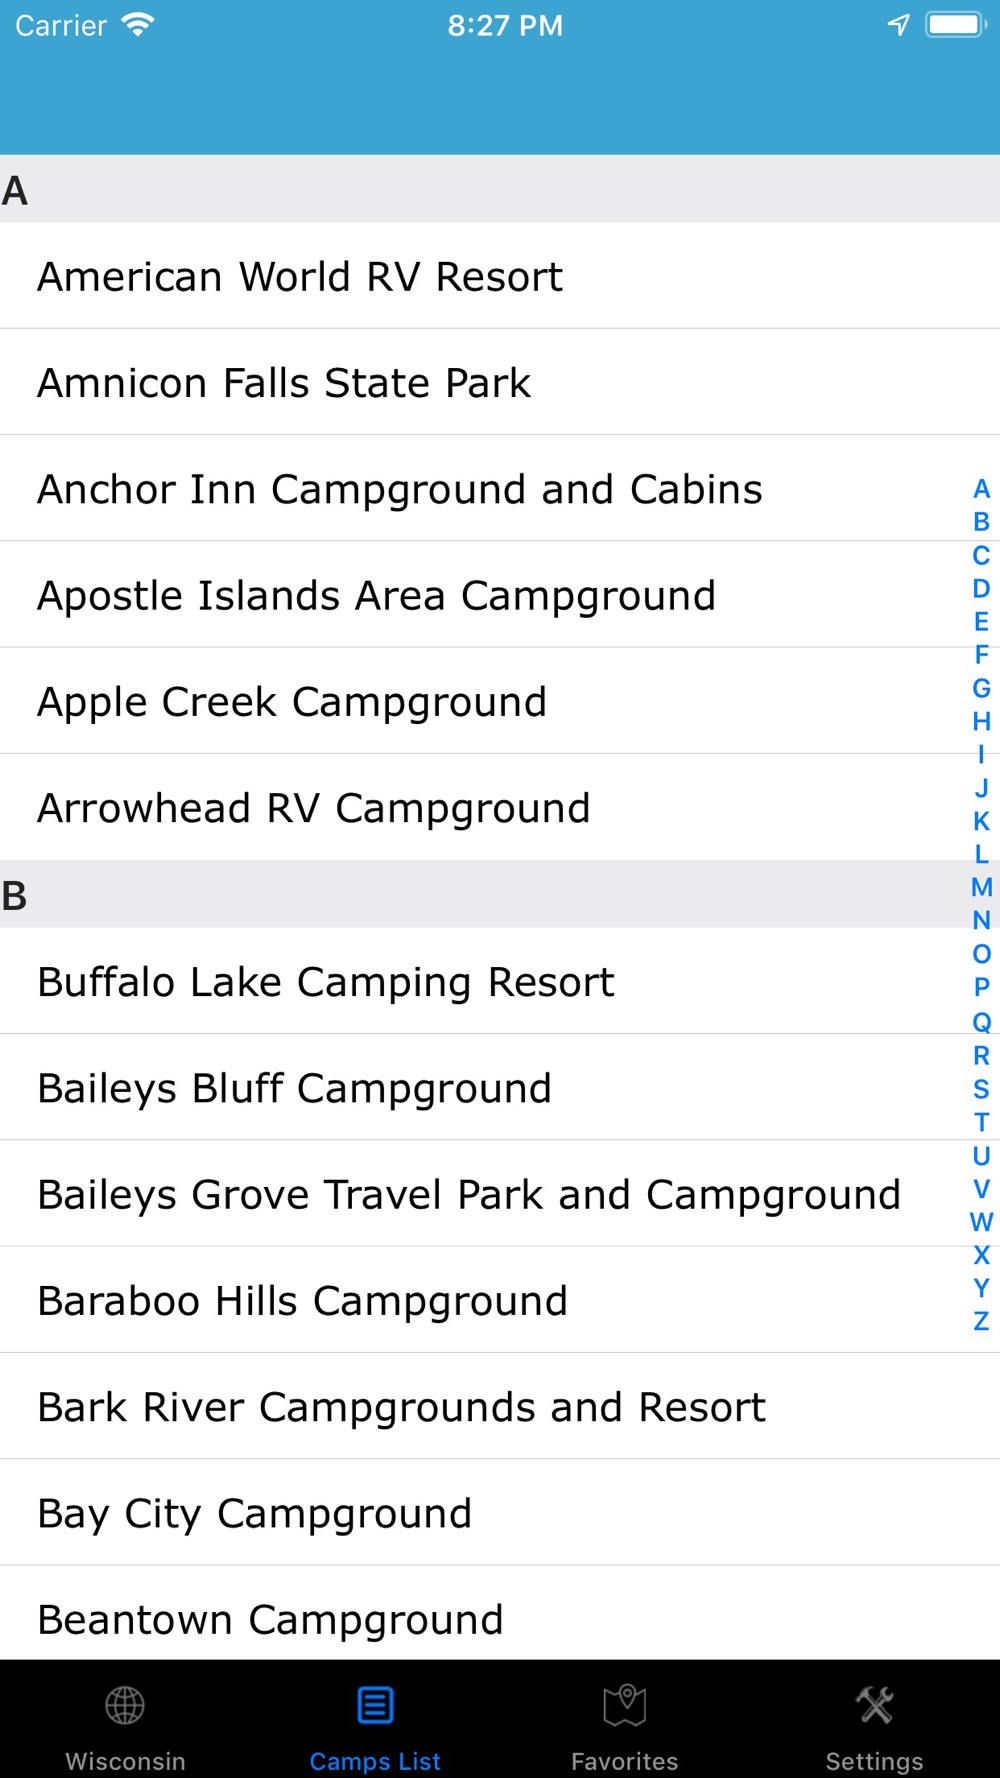Viewport: 1000px width, 1778px height.
Task: Jump to letter S in index
Action: pos(981,1088)
